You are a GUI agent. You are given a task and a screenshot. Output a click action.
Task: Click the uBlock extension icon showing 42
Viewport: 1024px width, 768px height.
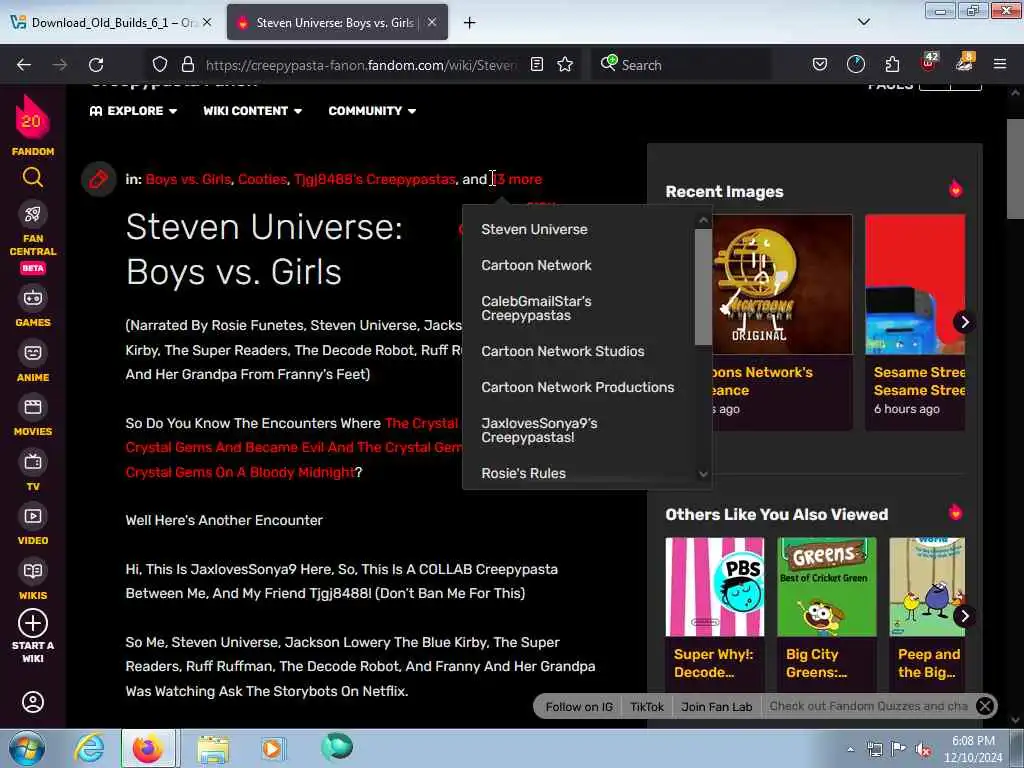(929, 63)
